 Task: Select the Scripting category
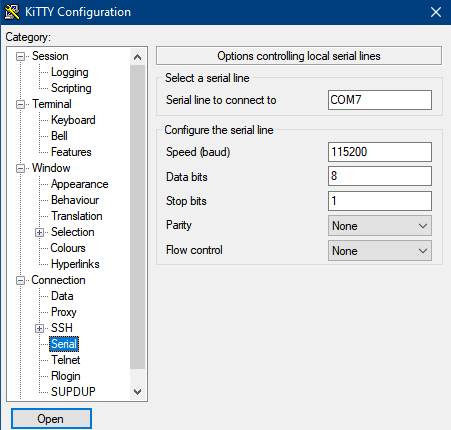tap(71, 88)
